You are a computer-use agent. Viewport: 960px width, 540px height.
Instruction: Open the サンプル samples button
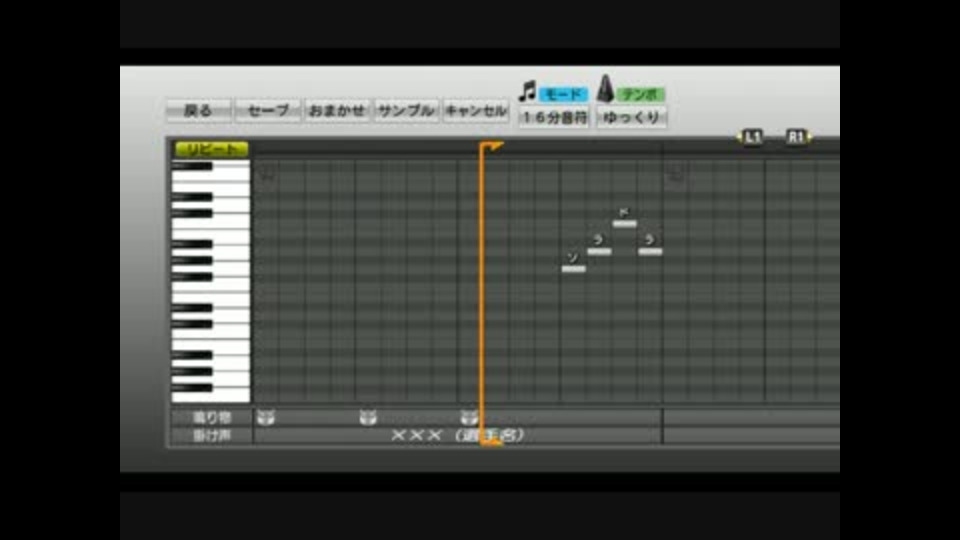(x=406, y=111)
